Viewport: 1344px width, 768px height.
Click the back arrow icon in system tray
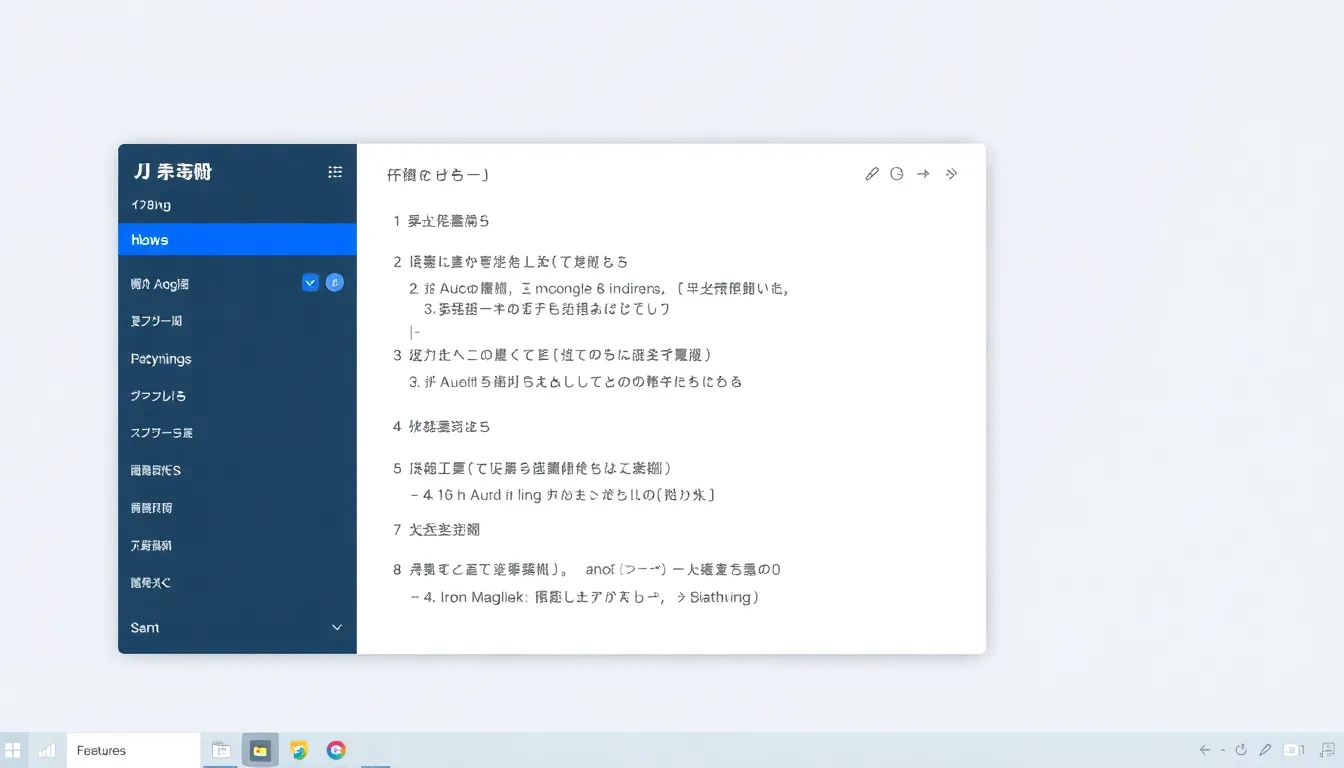pos(1205,750)
